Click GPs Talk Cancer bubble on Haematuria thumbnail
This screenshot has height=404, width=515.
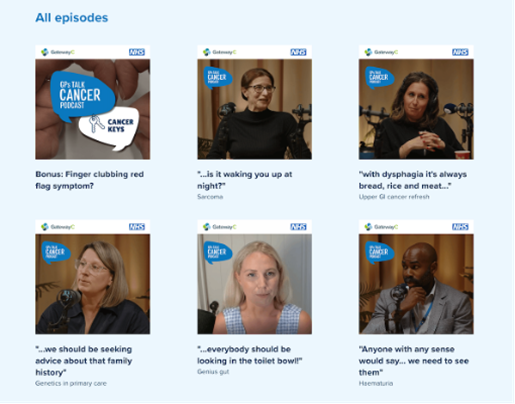tap(380, 252)
